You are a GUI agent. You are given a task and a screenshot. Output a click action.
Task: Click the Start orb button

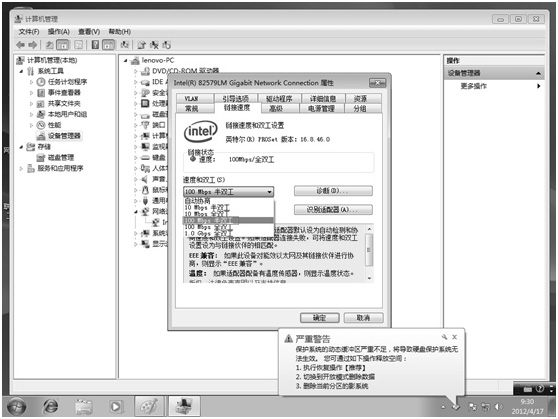click(16, 406)
